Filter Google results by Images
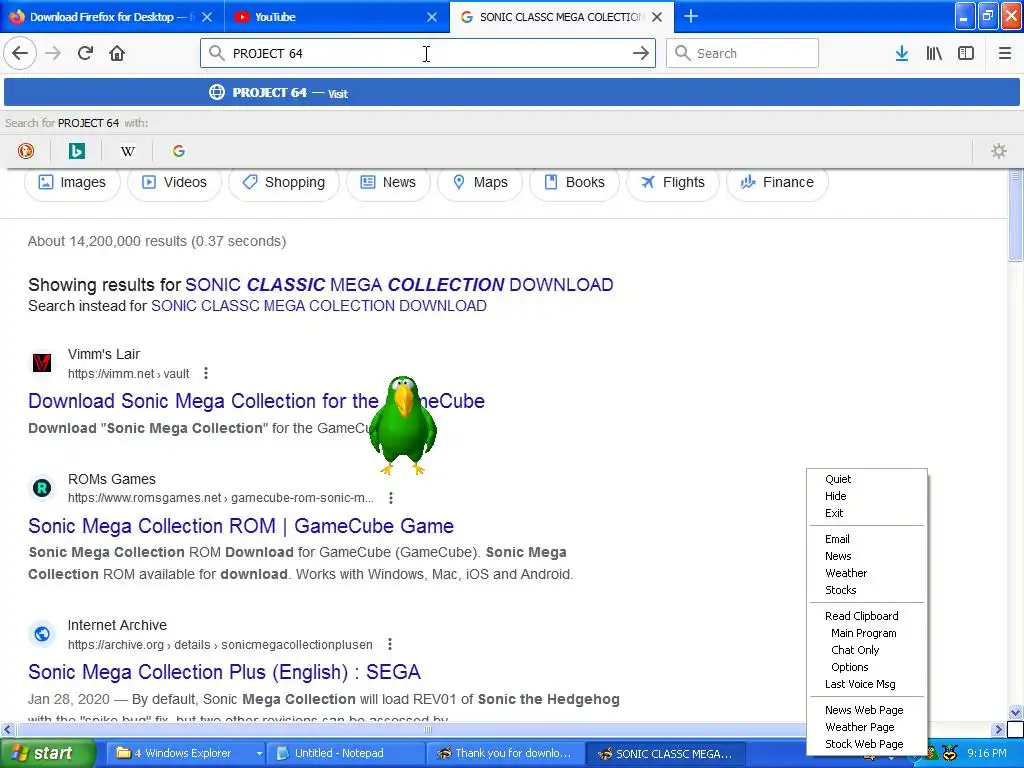Screen dimensions: 1024x768 pyautogui.click(x=72, y=182)
